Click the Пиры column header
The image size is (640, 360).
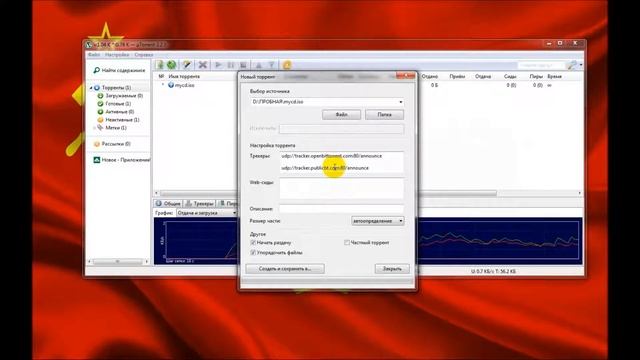click(x=536, y=76)
